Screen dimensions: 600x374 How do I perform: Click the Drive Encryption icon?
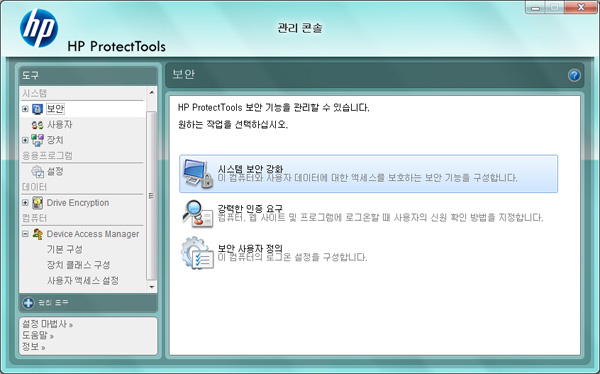click(38, 203)
